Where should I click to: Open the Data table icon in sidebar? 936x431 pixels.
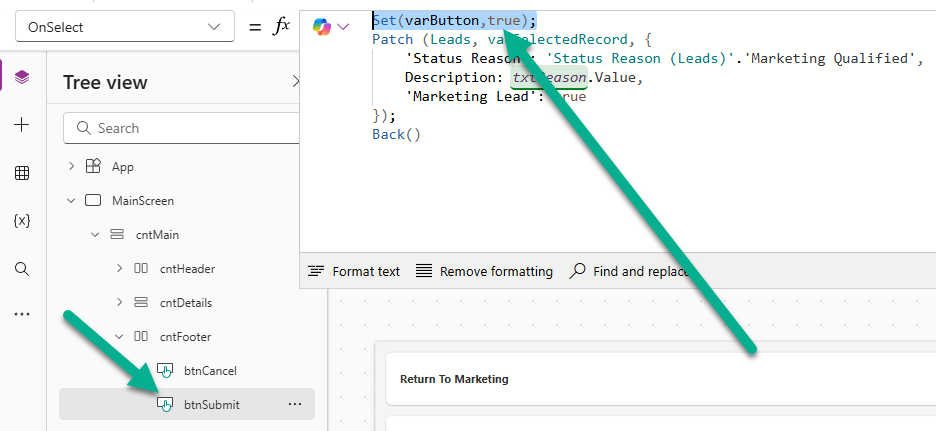[x=22, y=173]
